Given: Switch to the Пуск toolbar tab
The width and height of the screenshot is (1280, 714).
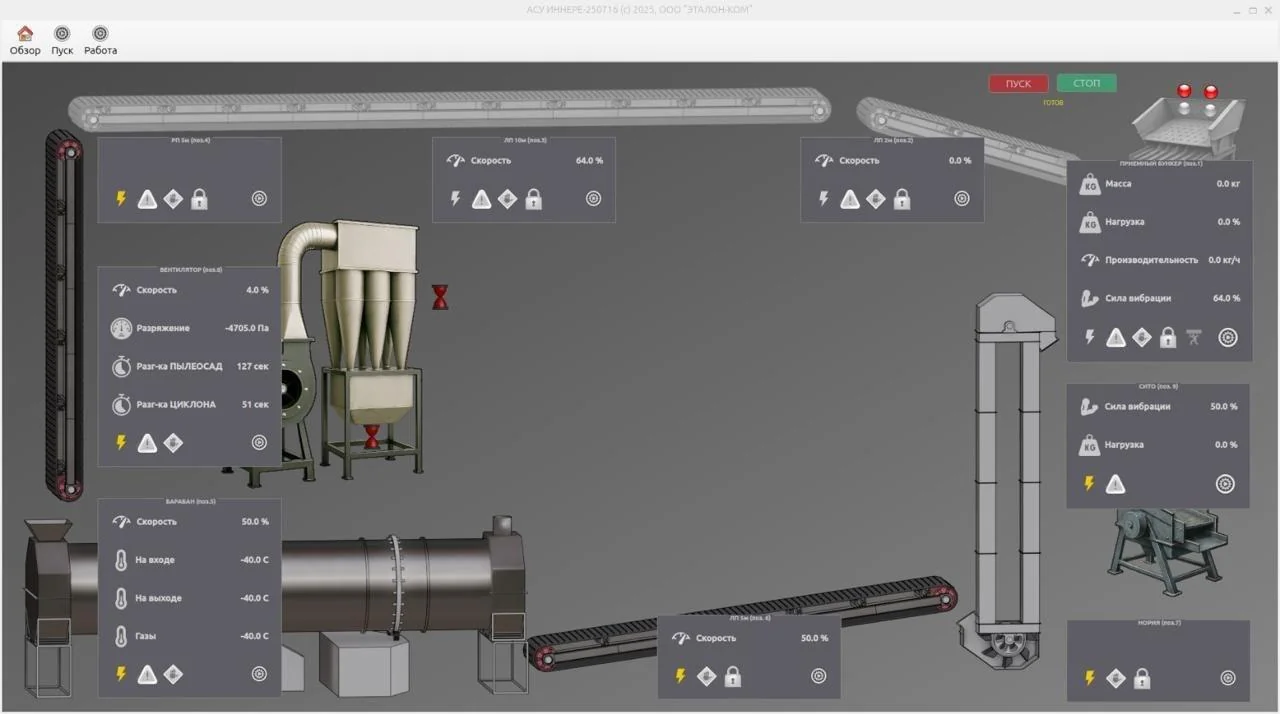Looking at the screenshot, I should [62, 41].
